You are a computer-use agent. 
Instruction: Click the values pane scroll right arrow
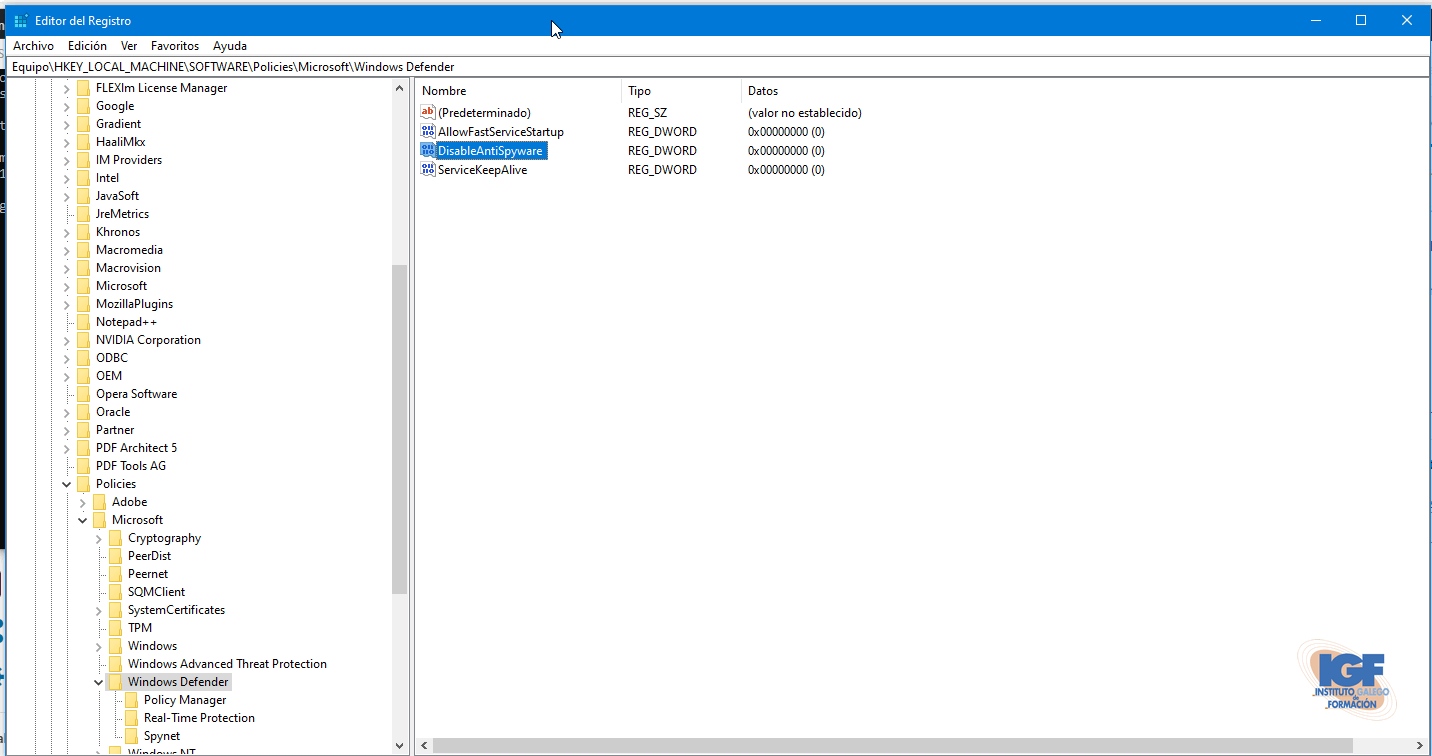coord(1420,746)
